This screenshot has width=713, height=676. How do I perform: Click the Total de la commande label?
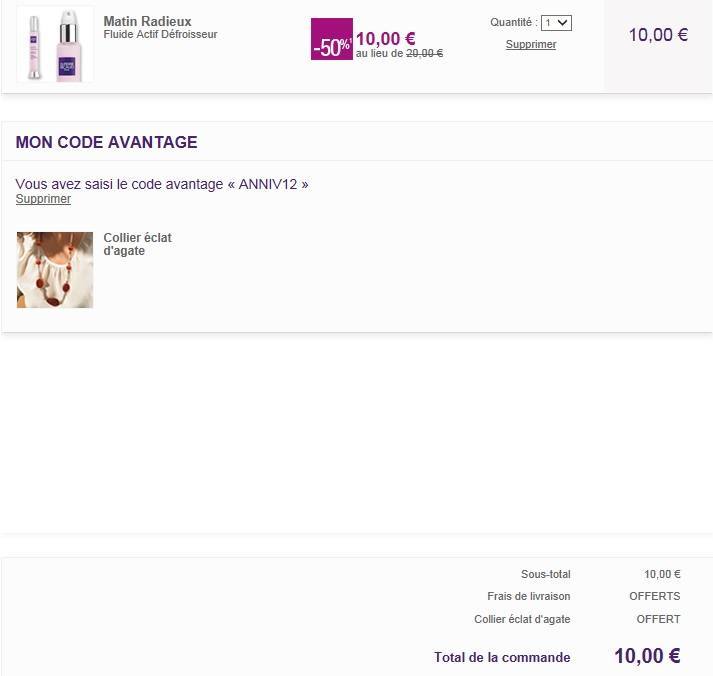coord(502,657)
